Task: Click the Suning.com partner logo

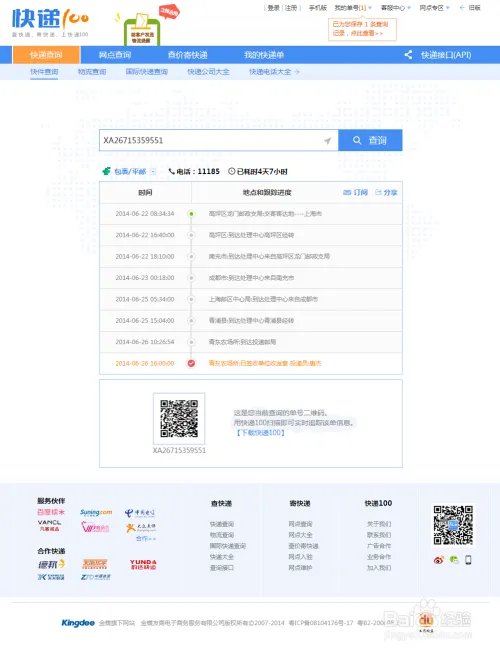Action: [x=96, y=512]
